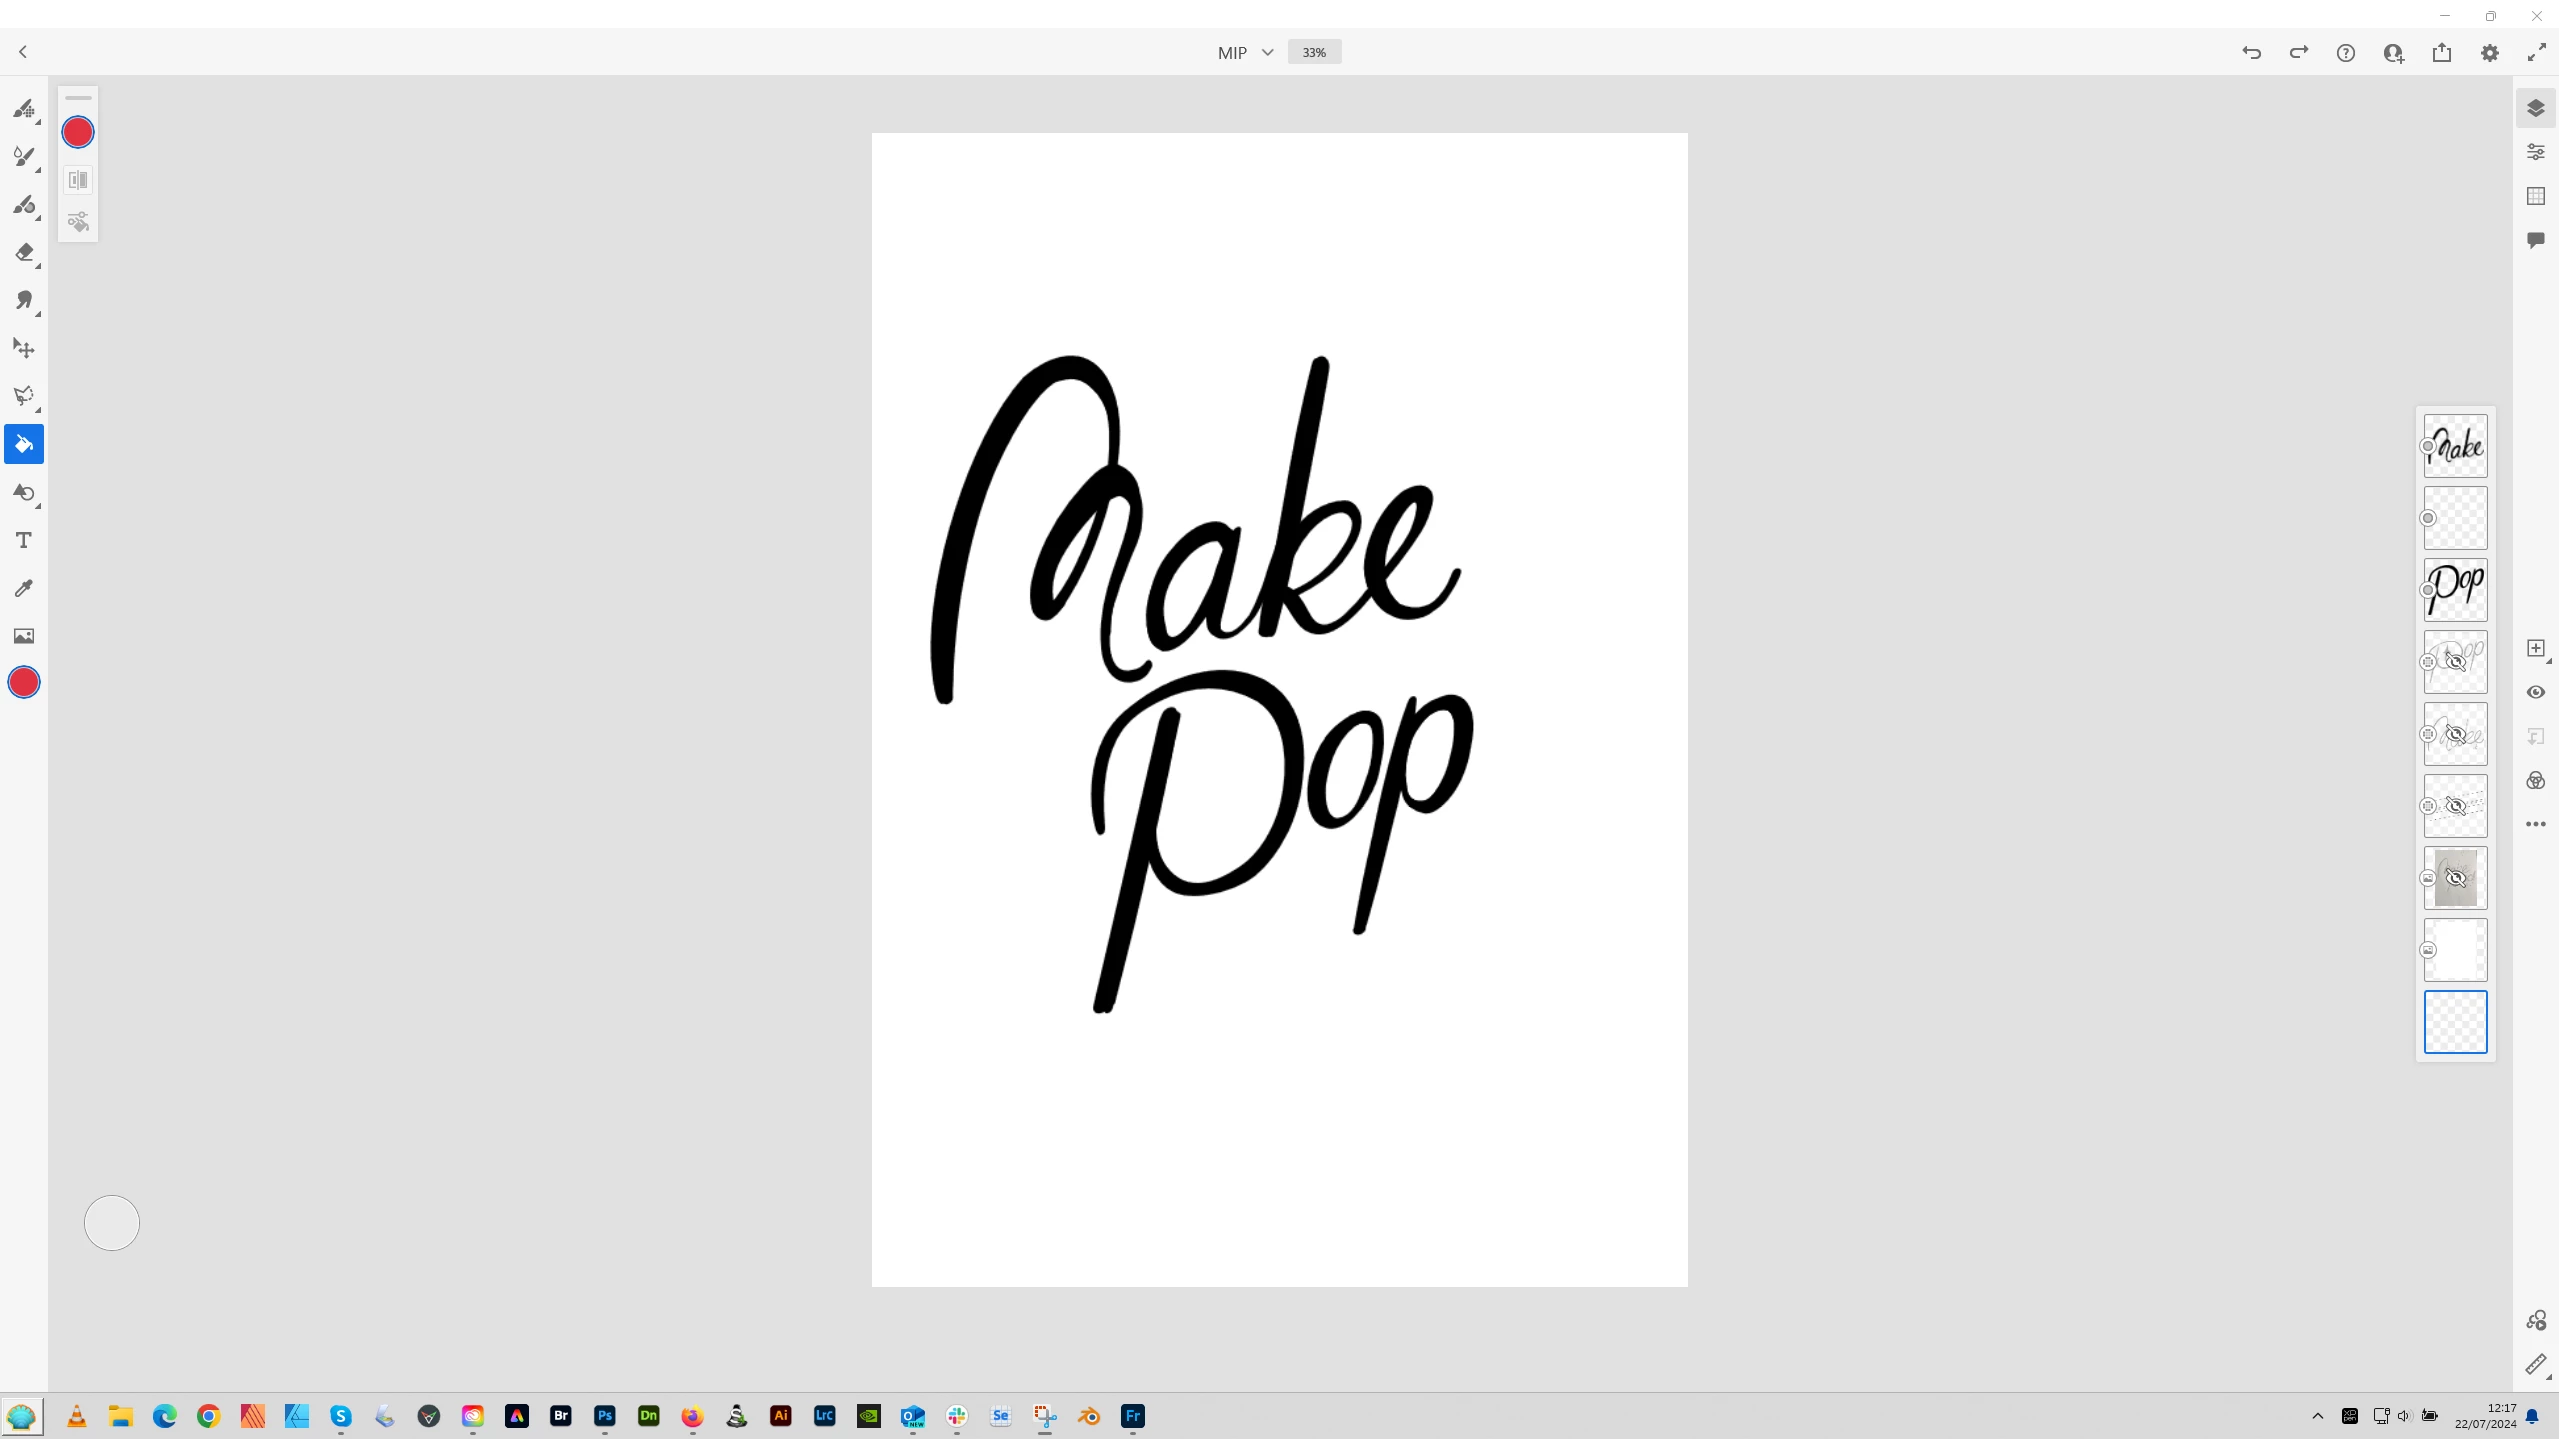Screen dimensions: 2559x1439
Task: Open the 33% zoom level field
Action: [1314, 52]
